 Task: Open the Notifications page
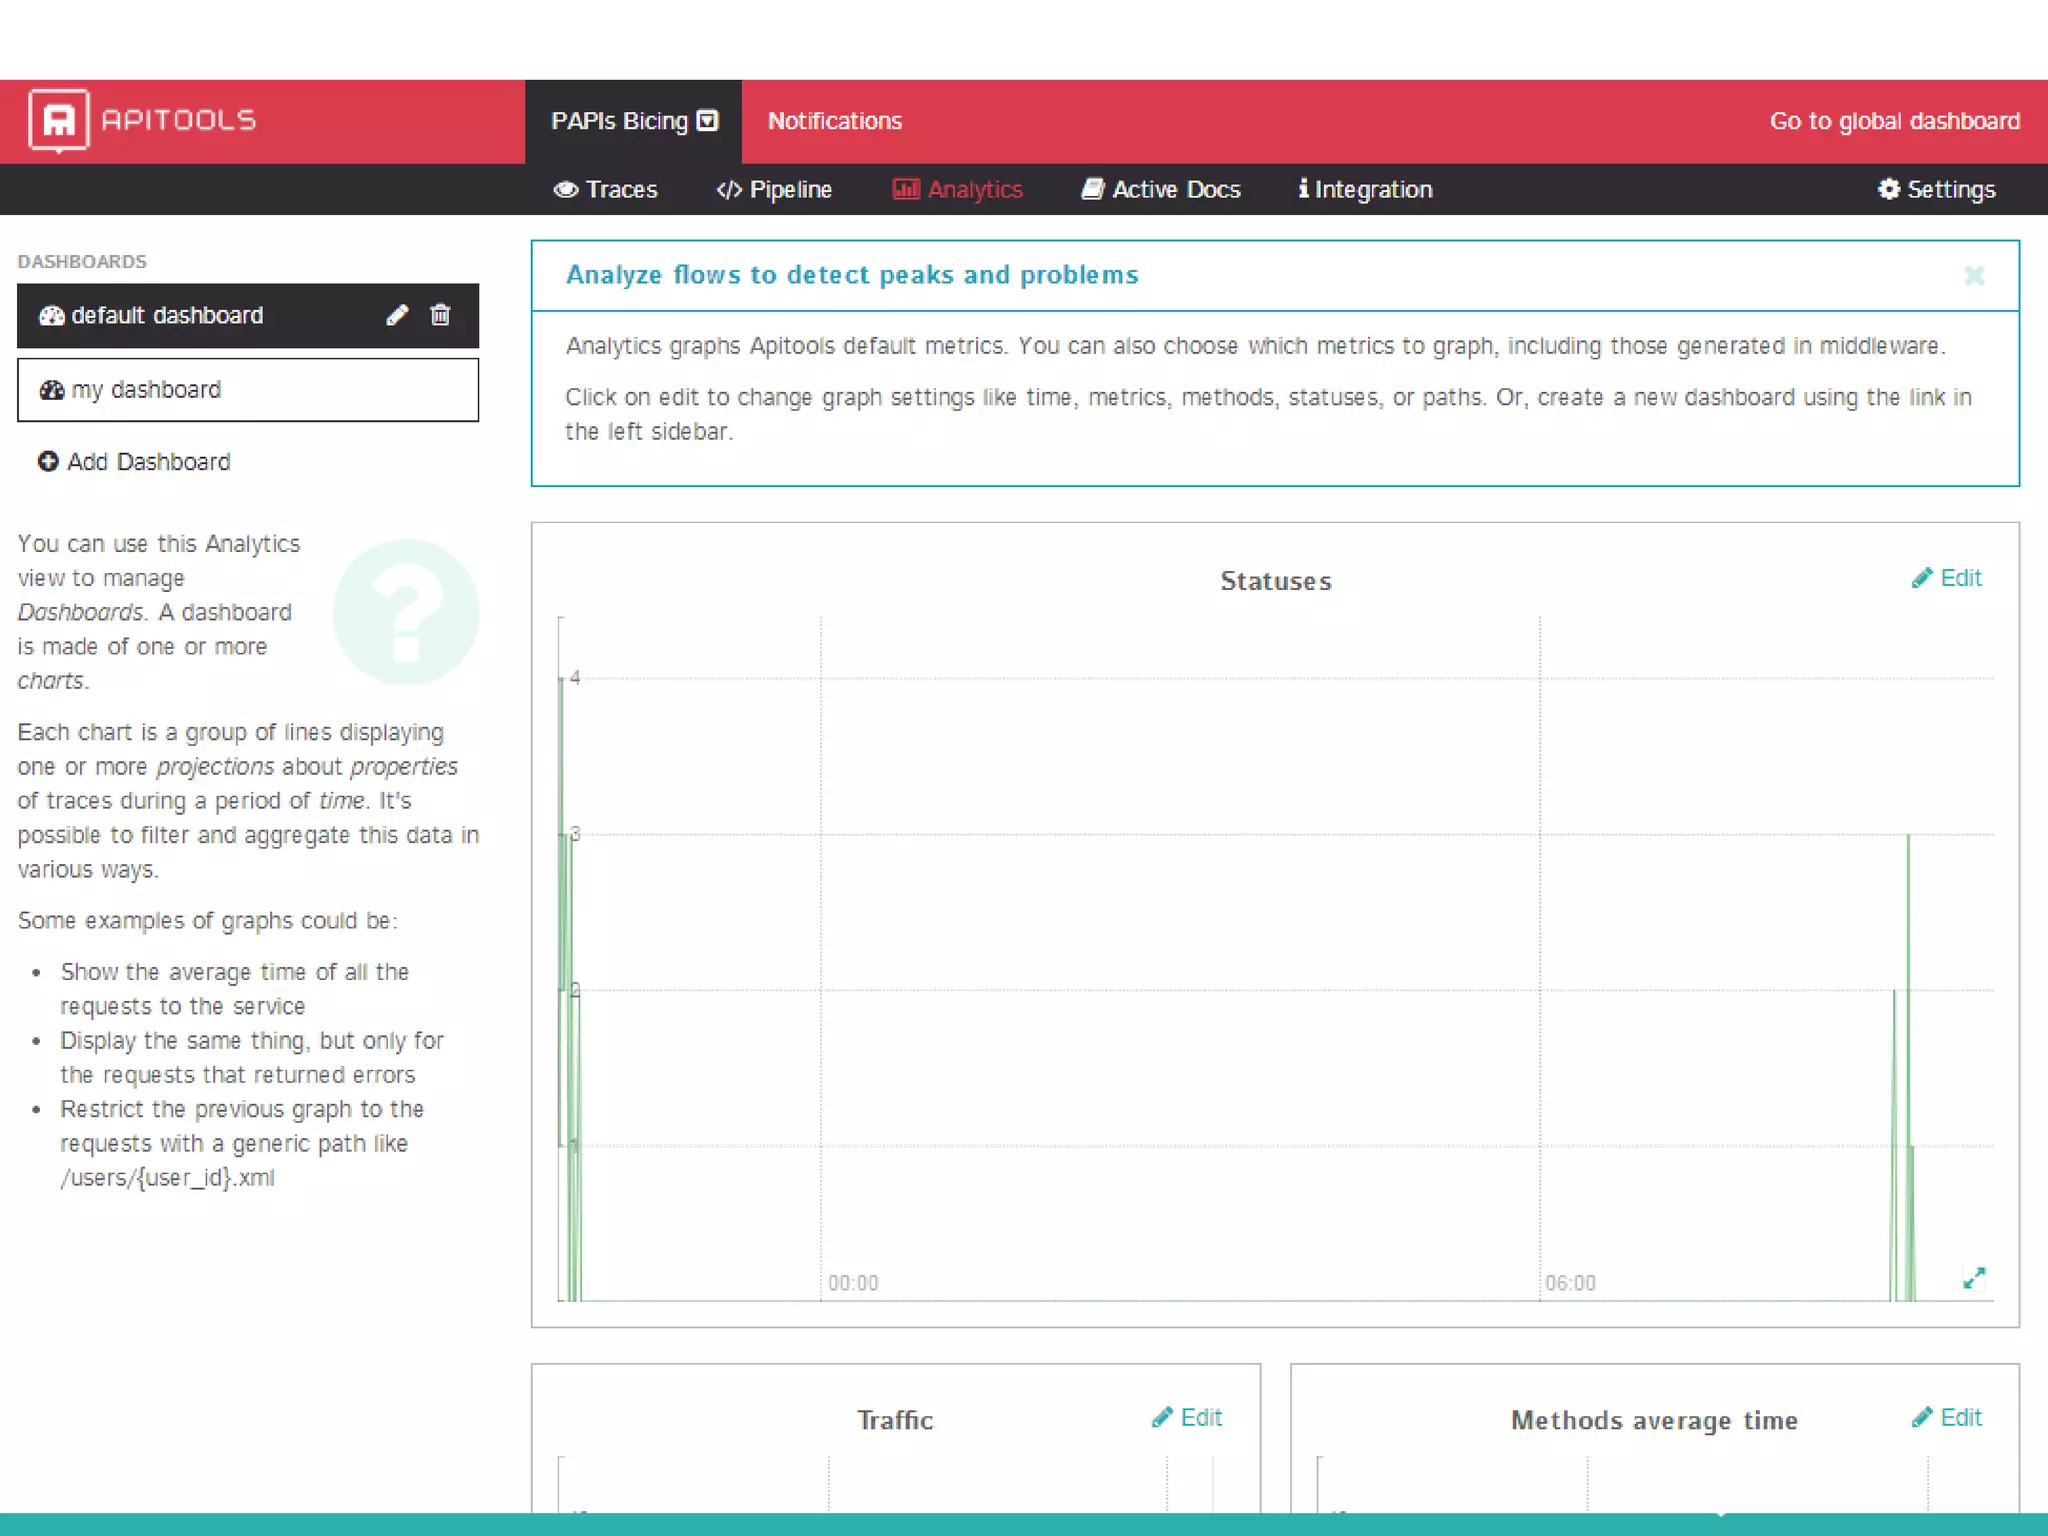coord(834,121)
